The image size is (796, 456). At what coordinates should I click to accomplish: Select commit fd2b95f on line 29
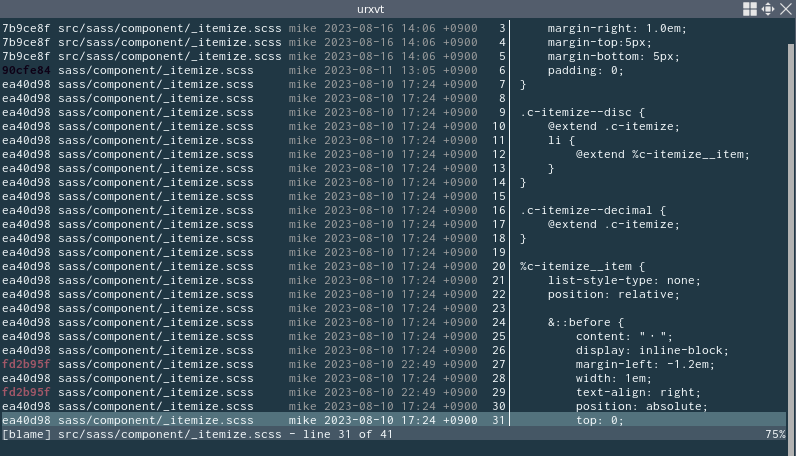click(x=26, y=393)
